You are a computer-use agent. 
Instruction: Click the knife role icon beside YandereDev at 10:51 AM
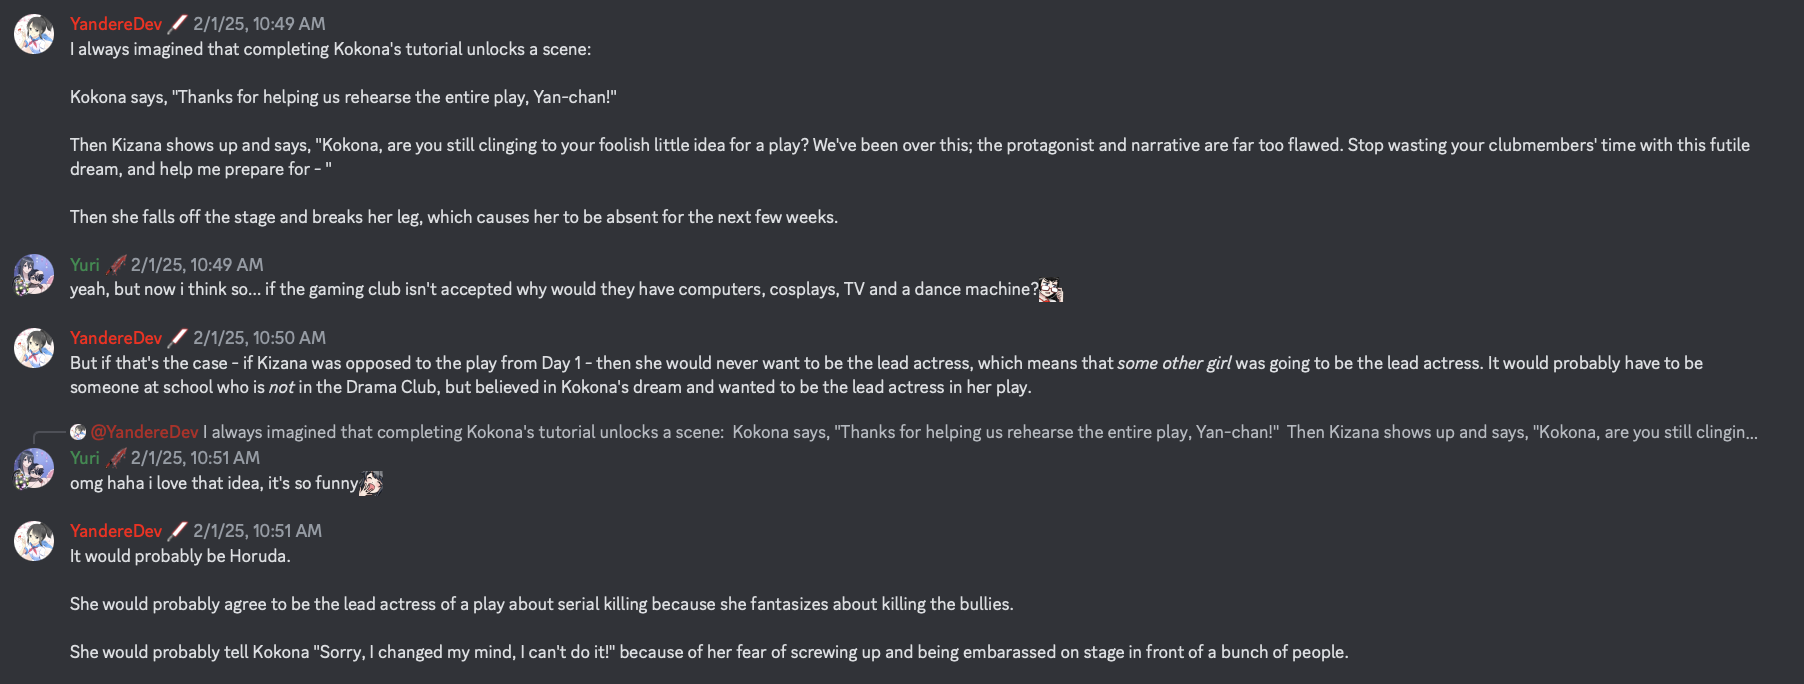tap(177, 531)
